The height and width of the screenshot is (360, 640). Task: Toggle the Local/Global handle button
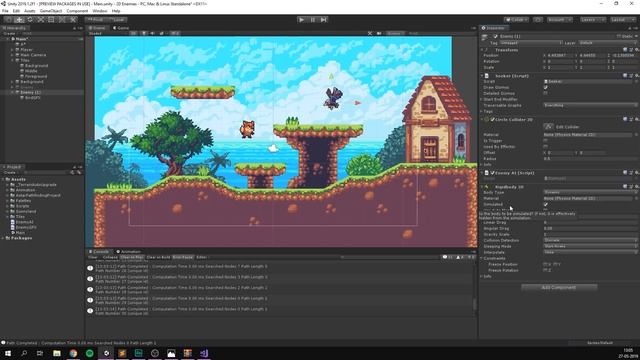pos(117,20)
